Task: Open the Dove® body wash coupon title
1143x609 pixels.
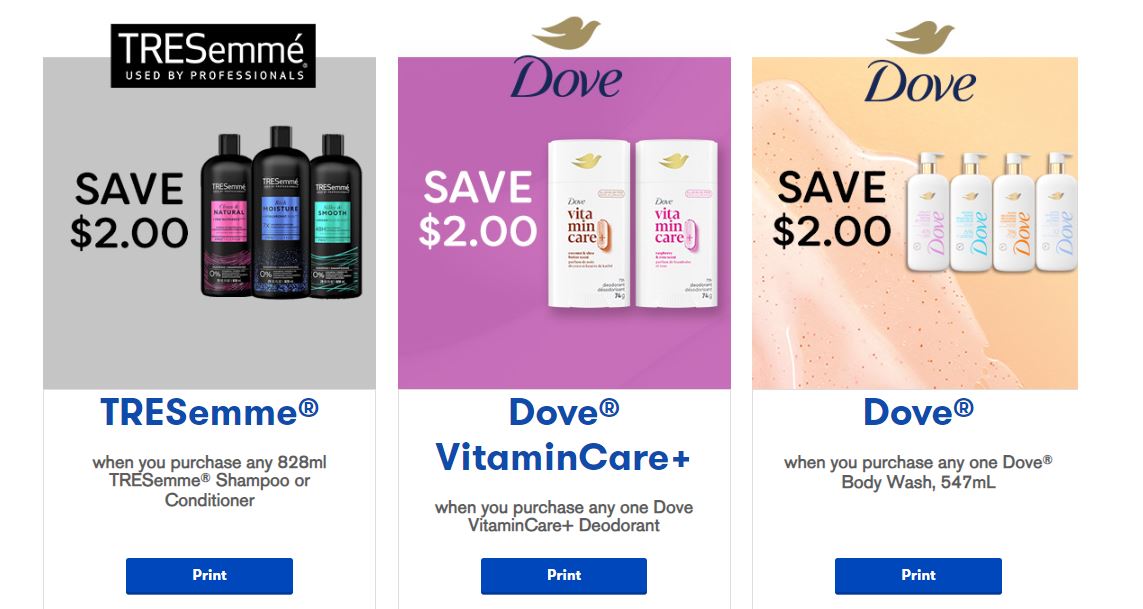Action: (x=918, y=412)
